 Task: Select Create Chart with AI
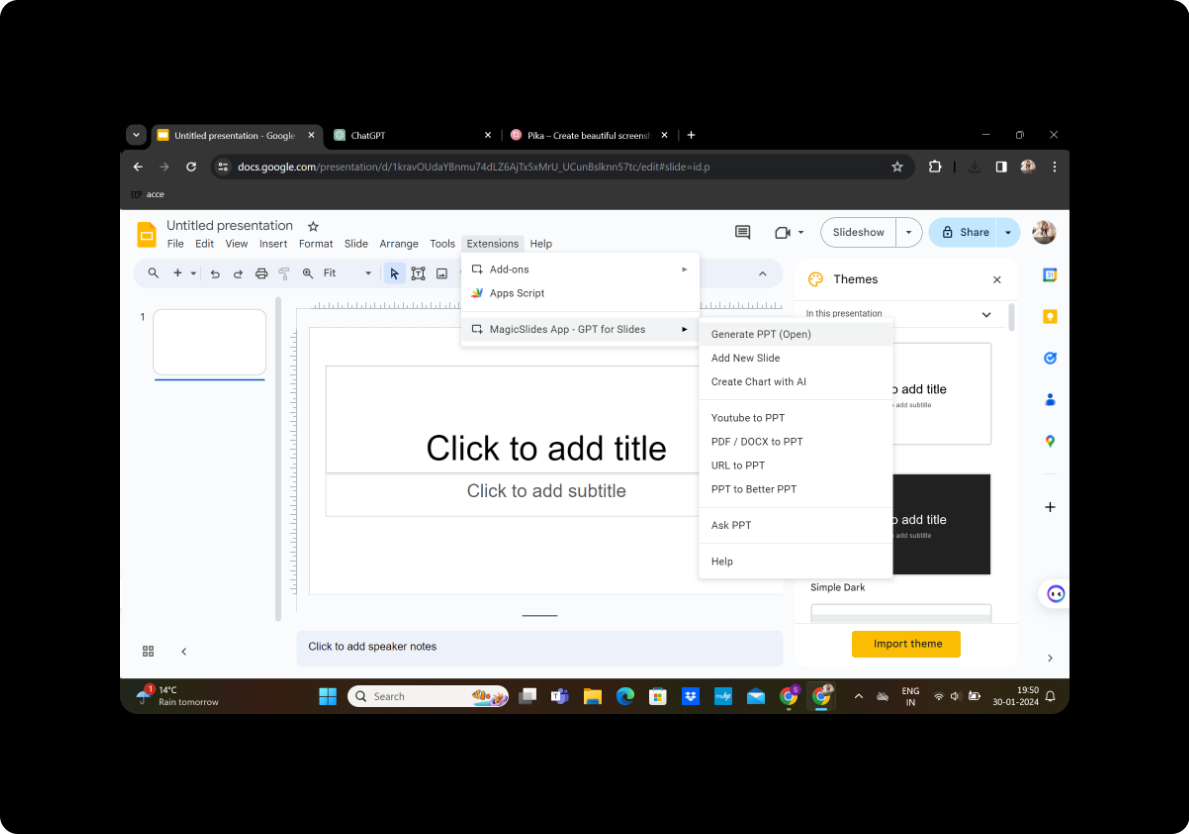795,382
